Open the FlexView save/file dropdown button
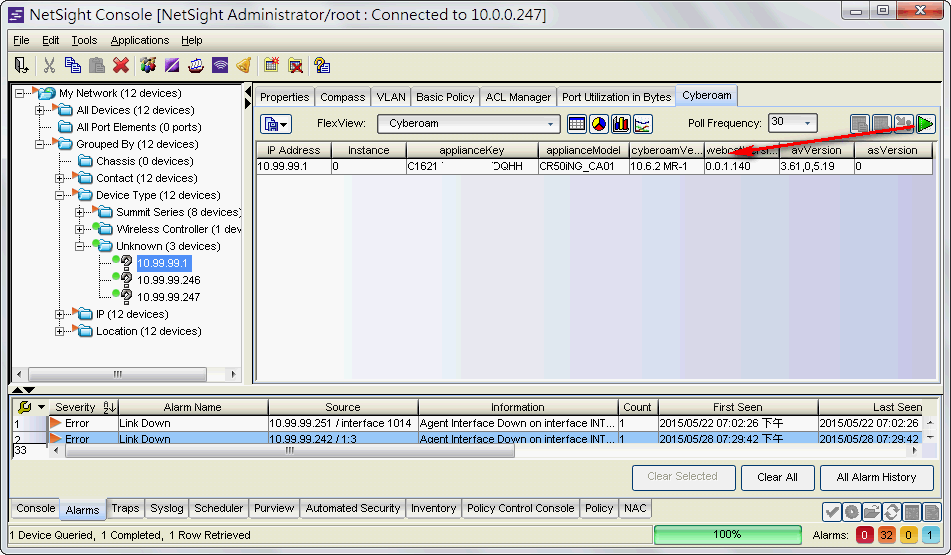 click(x=276, y=124)
